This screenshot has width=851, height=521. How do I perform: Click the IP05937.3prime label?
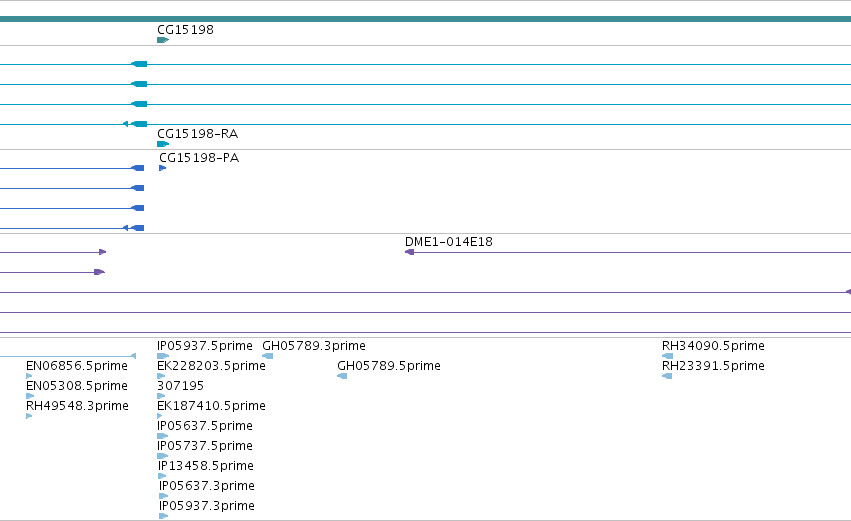(207, 506)
